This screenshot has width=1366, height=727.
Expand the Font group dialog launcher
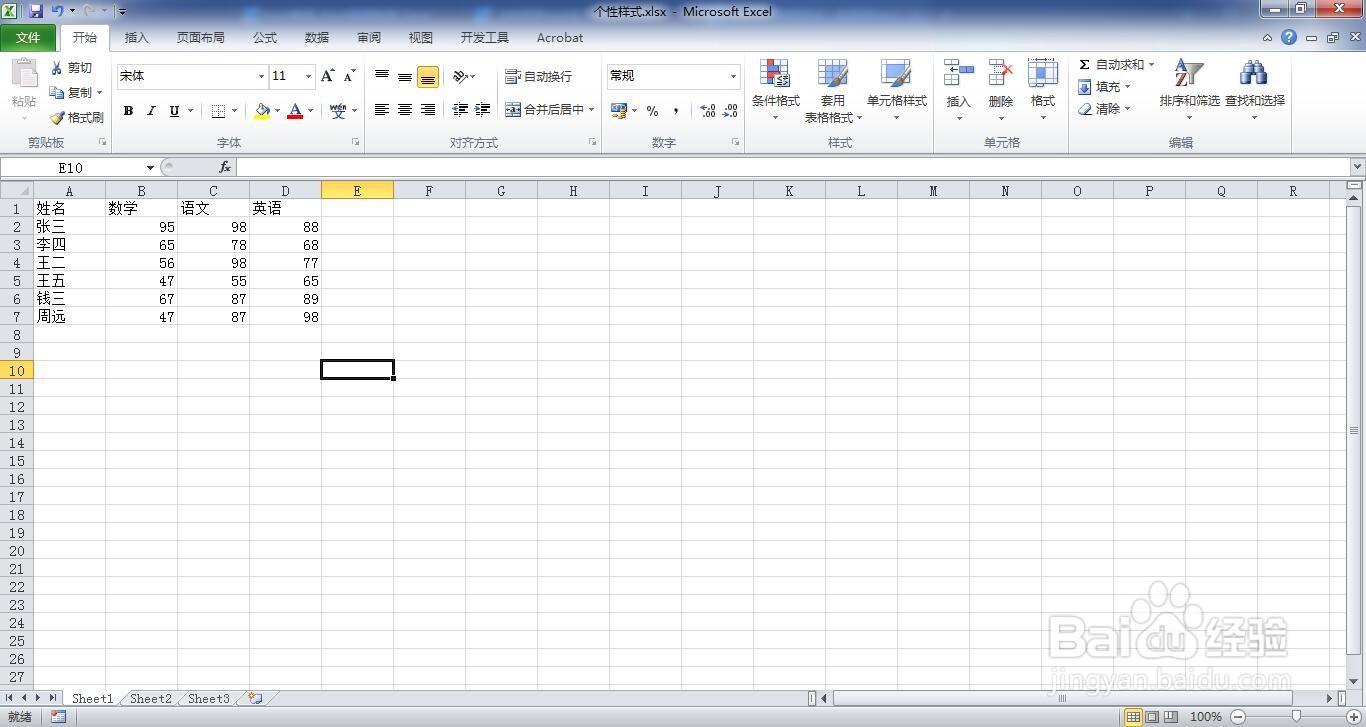pos(356,143)
